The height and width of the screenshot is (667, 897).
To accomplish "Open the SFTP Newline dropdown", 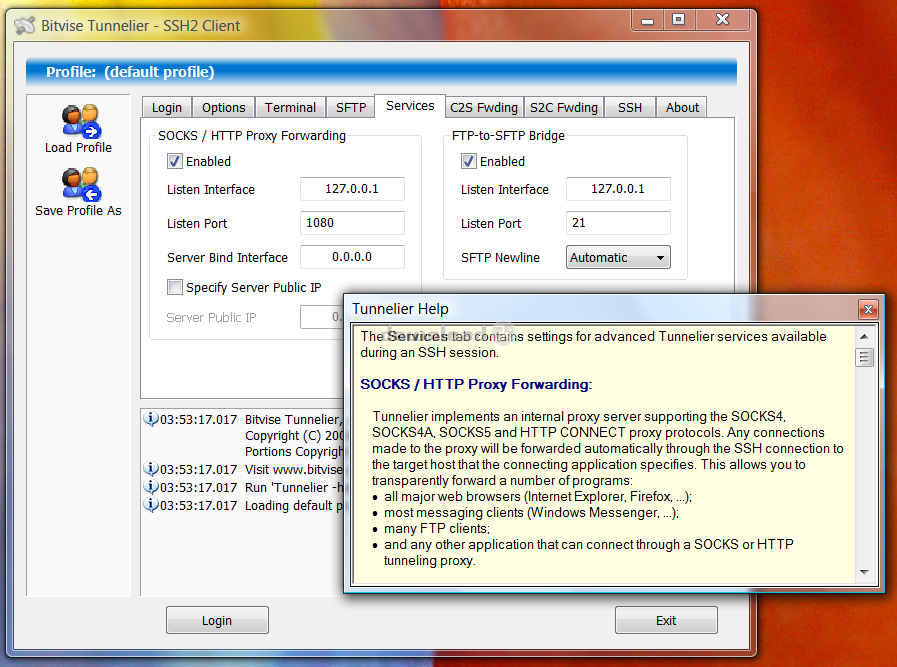I will (x=618, y=257).
